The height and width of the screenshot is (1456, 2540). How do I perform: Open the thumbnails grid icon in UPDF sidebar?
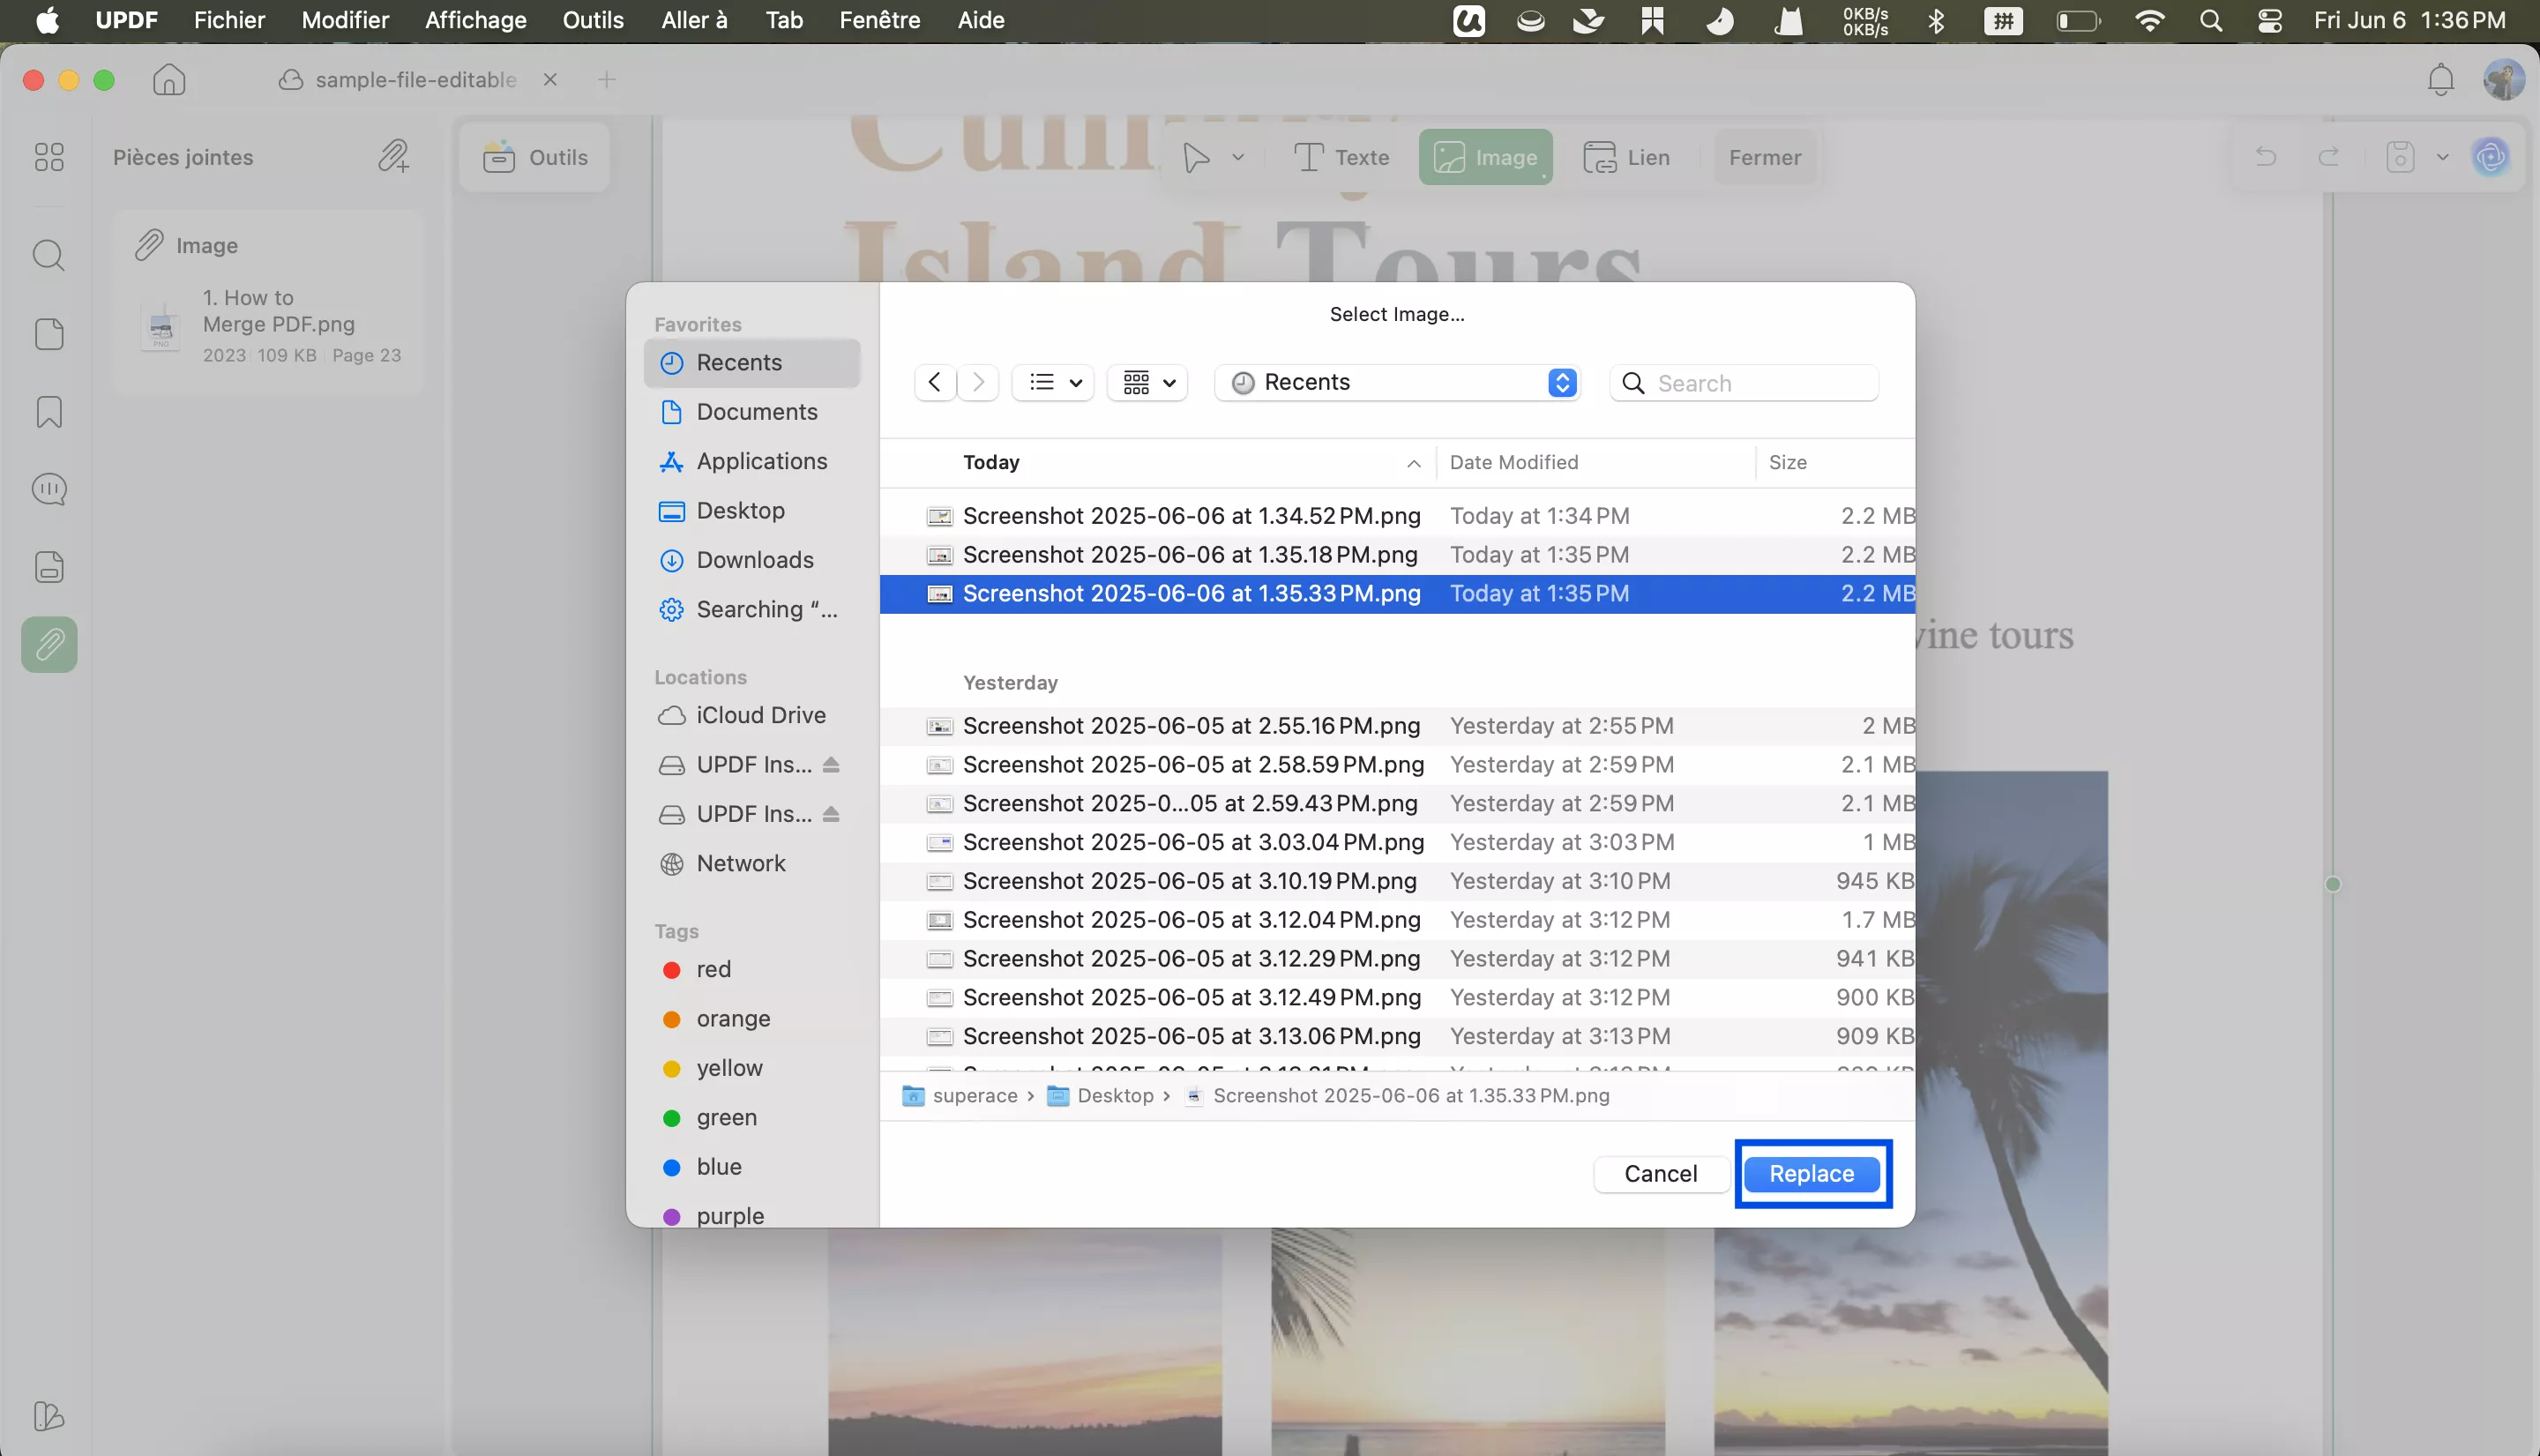pyautogui.click(x=49, y=157)
